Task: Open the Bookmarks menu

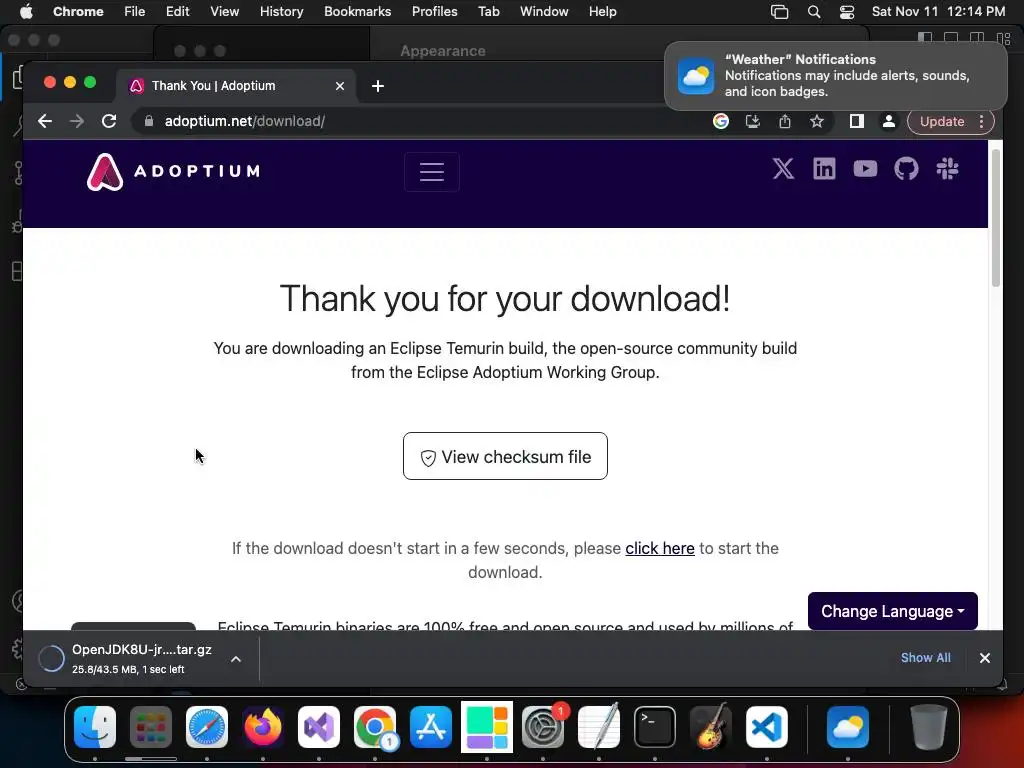Action: pyautogui.click(x=357, y=12)
